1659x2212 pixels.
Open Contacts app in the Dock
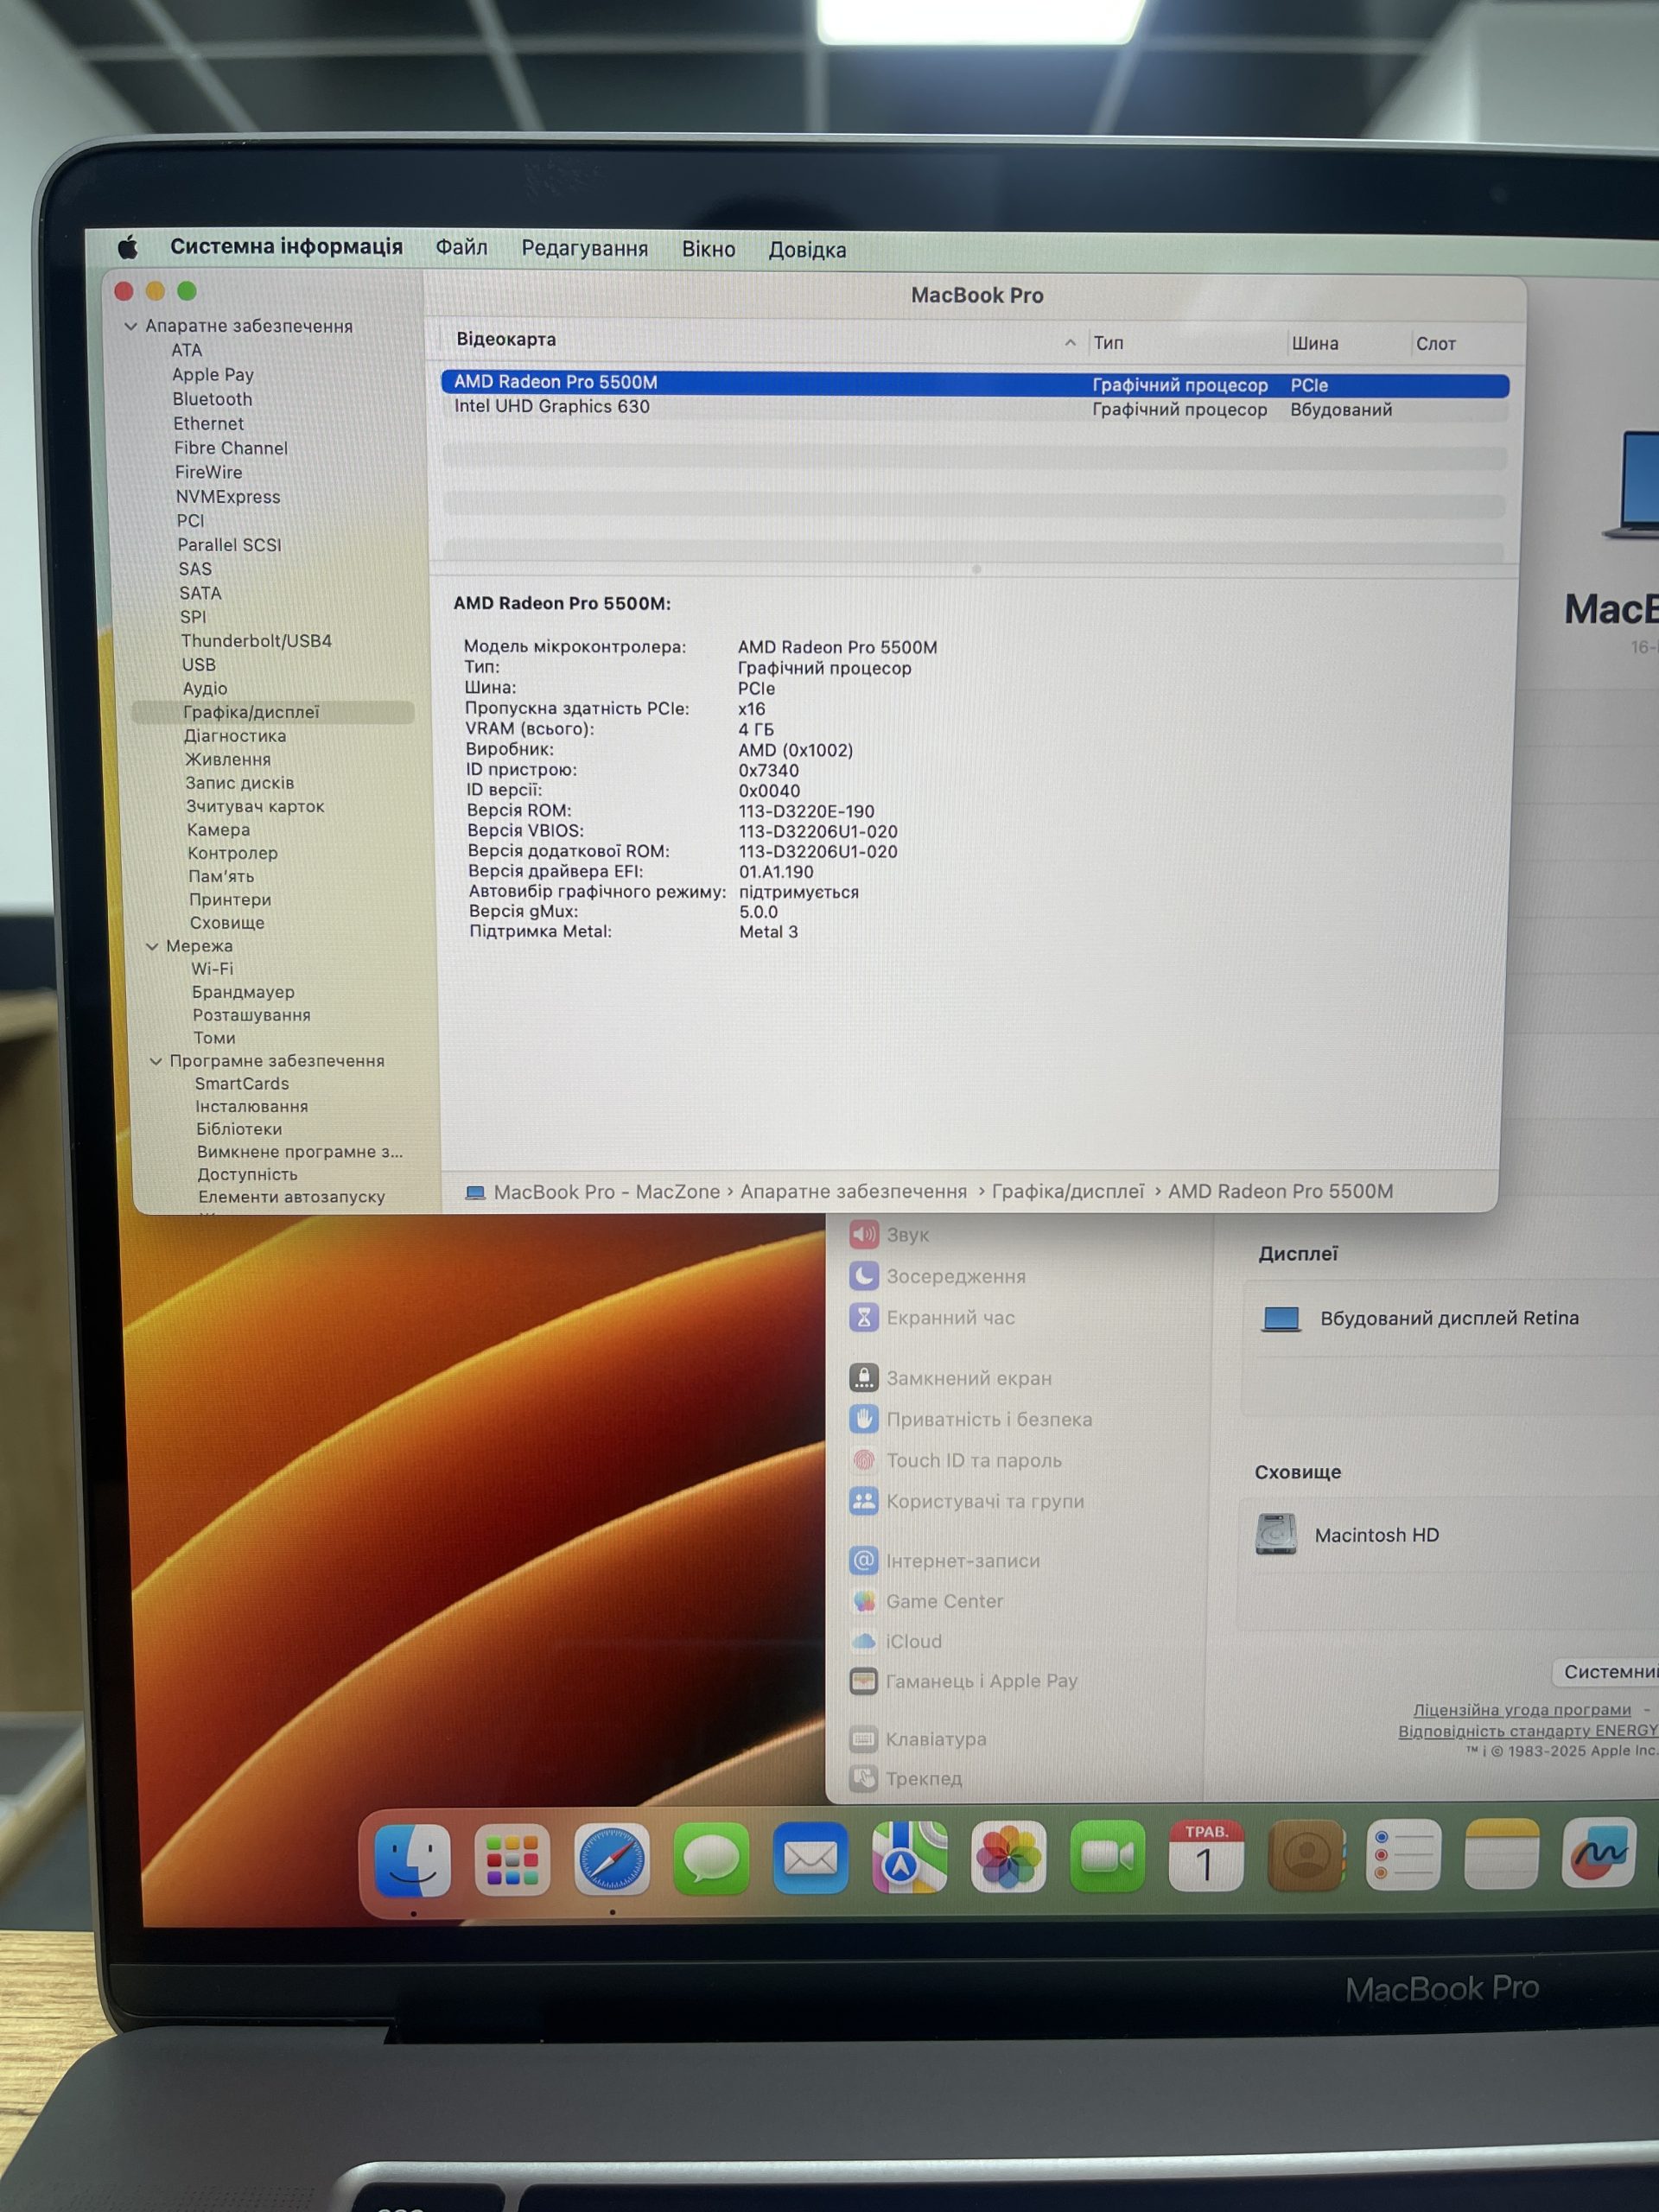click(1305, 1855)
